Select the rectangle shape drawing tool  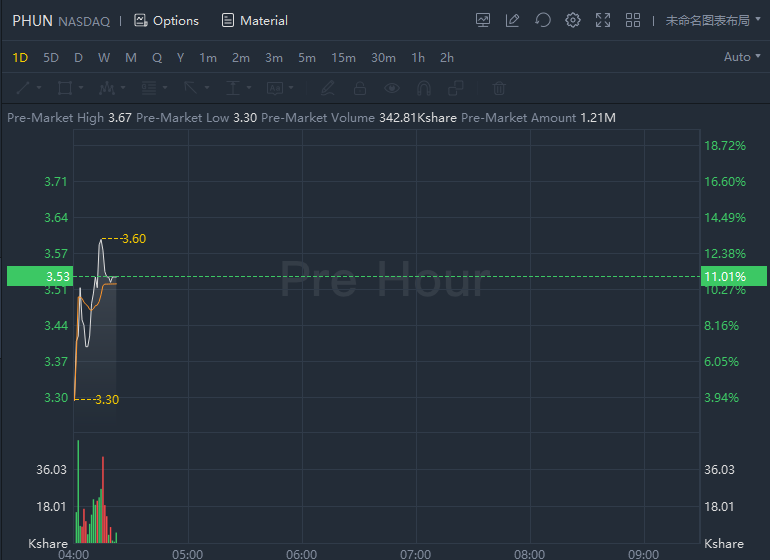pyautogui.click(x=65, y=88)
